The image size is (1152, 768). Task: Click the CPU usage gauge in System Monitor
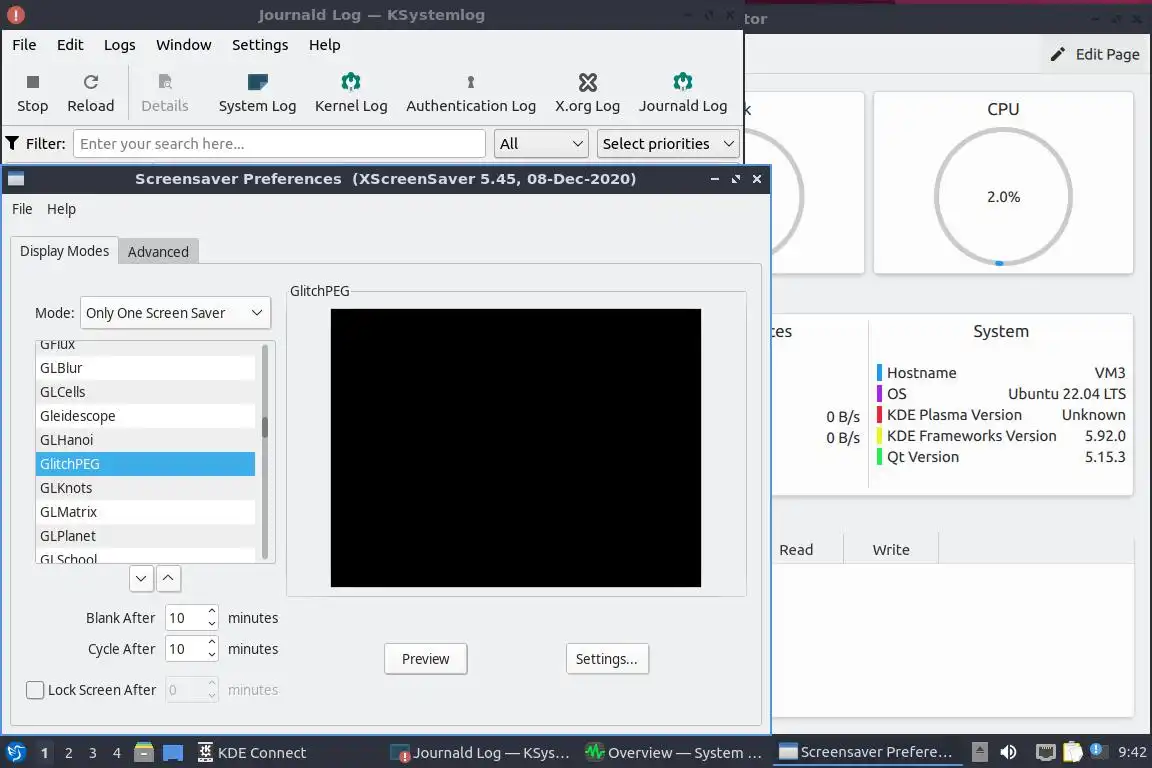1003,197
